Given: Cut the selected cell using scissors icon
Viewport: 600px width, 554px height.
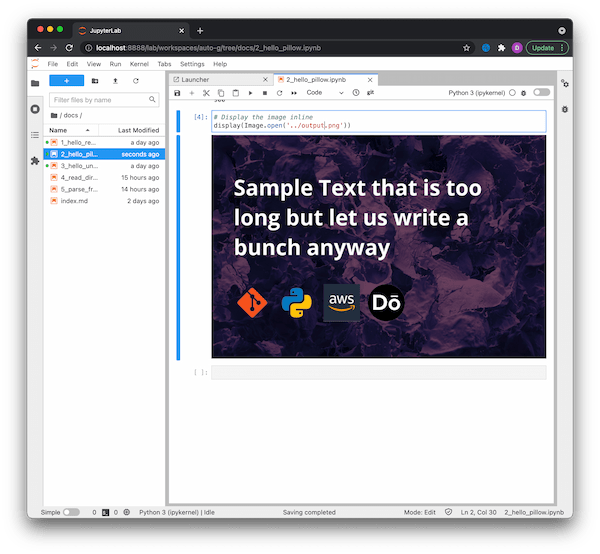Looking at the screenshot, I should [x=206, y=93].
